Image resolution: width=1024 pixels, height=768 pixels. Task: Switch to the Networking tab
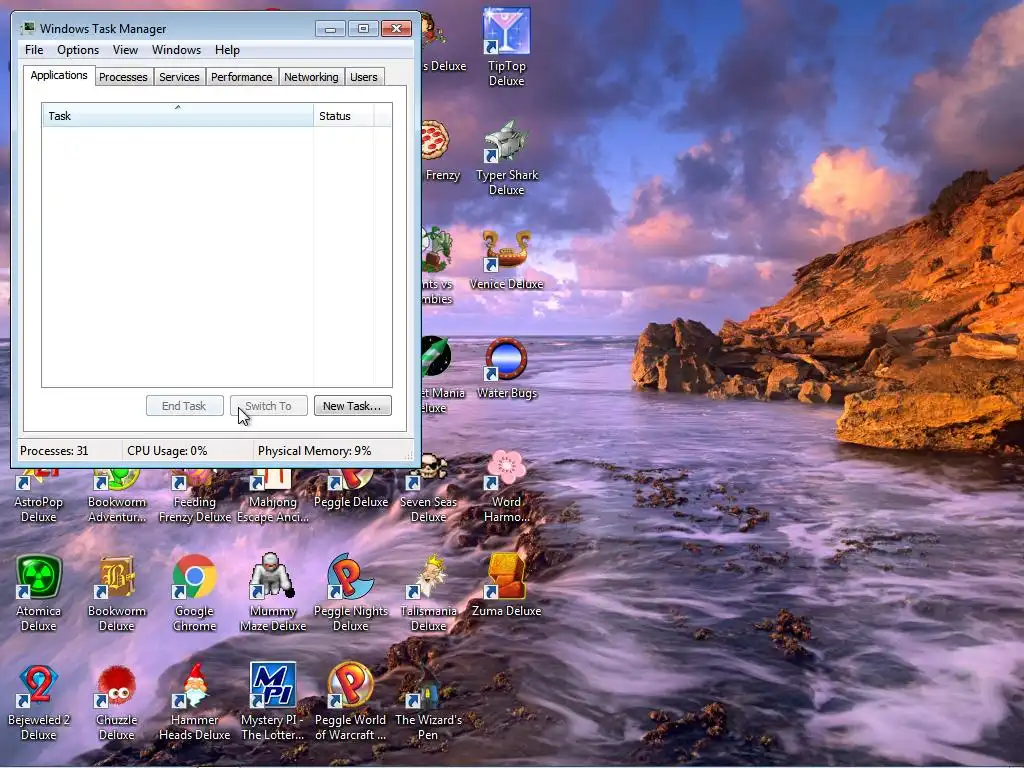point(311,77)
